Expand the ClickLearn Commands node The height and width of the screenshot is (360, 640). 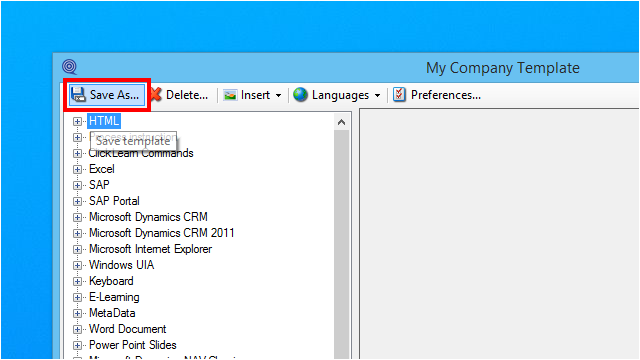77,153
